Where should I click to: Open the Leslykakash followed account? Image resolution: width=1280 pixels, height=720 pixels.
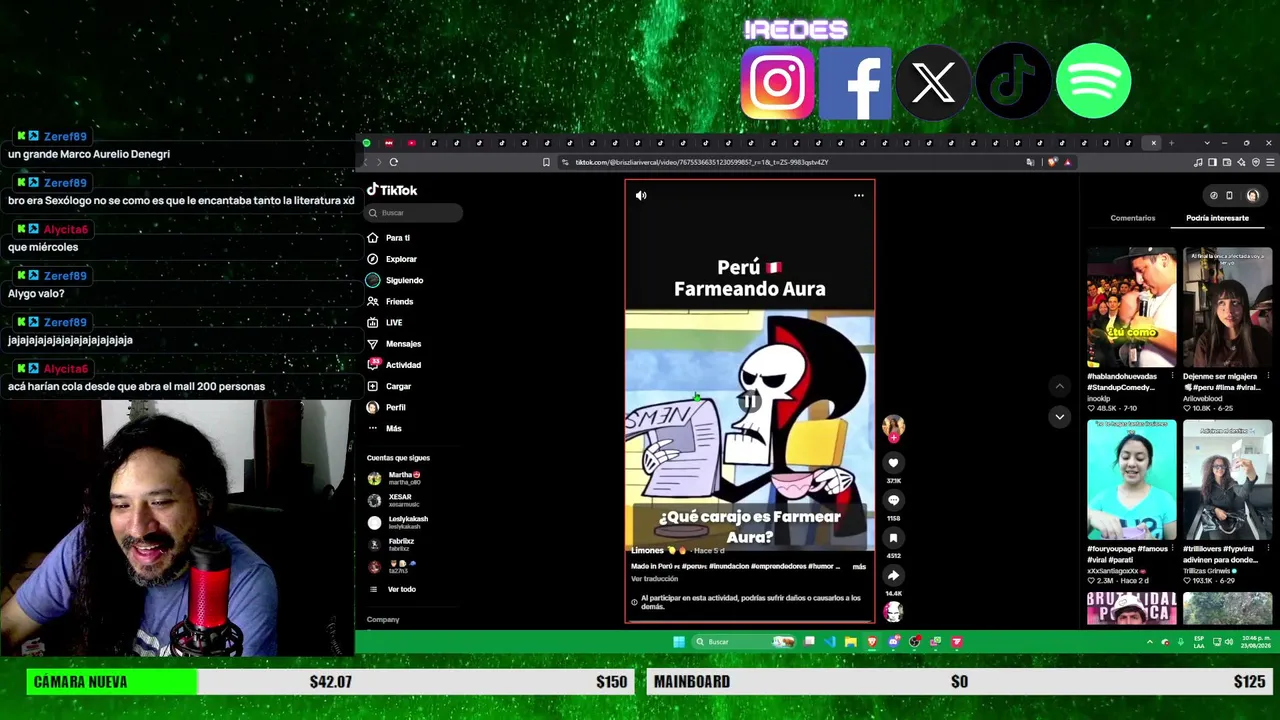[x=398, y=522]
